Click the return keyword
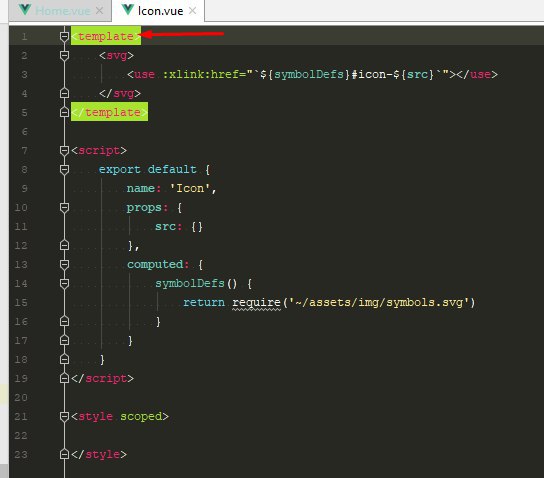 click(x=204, y=302)
